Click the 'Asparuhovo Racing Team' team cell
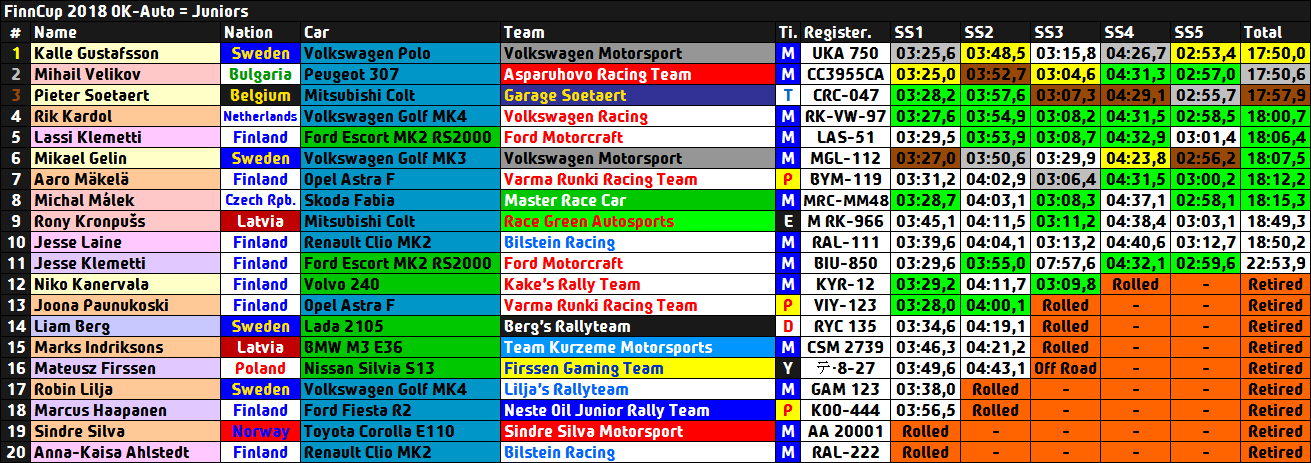1311x463 pixels. pyautogui.click(x=637, y=74)
